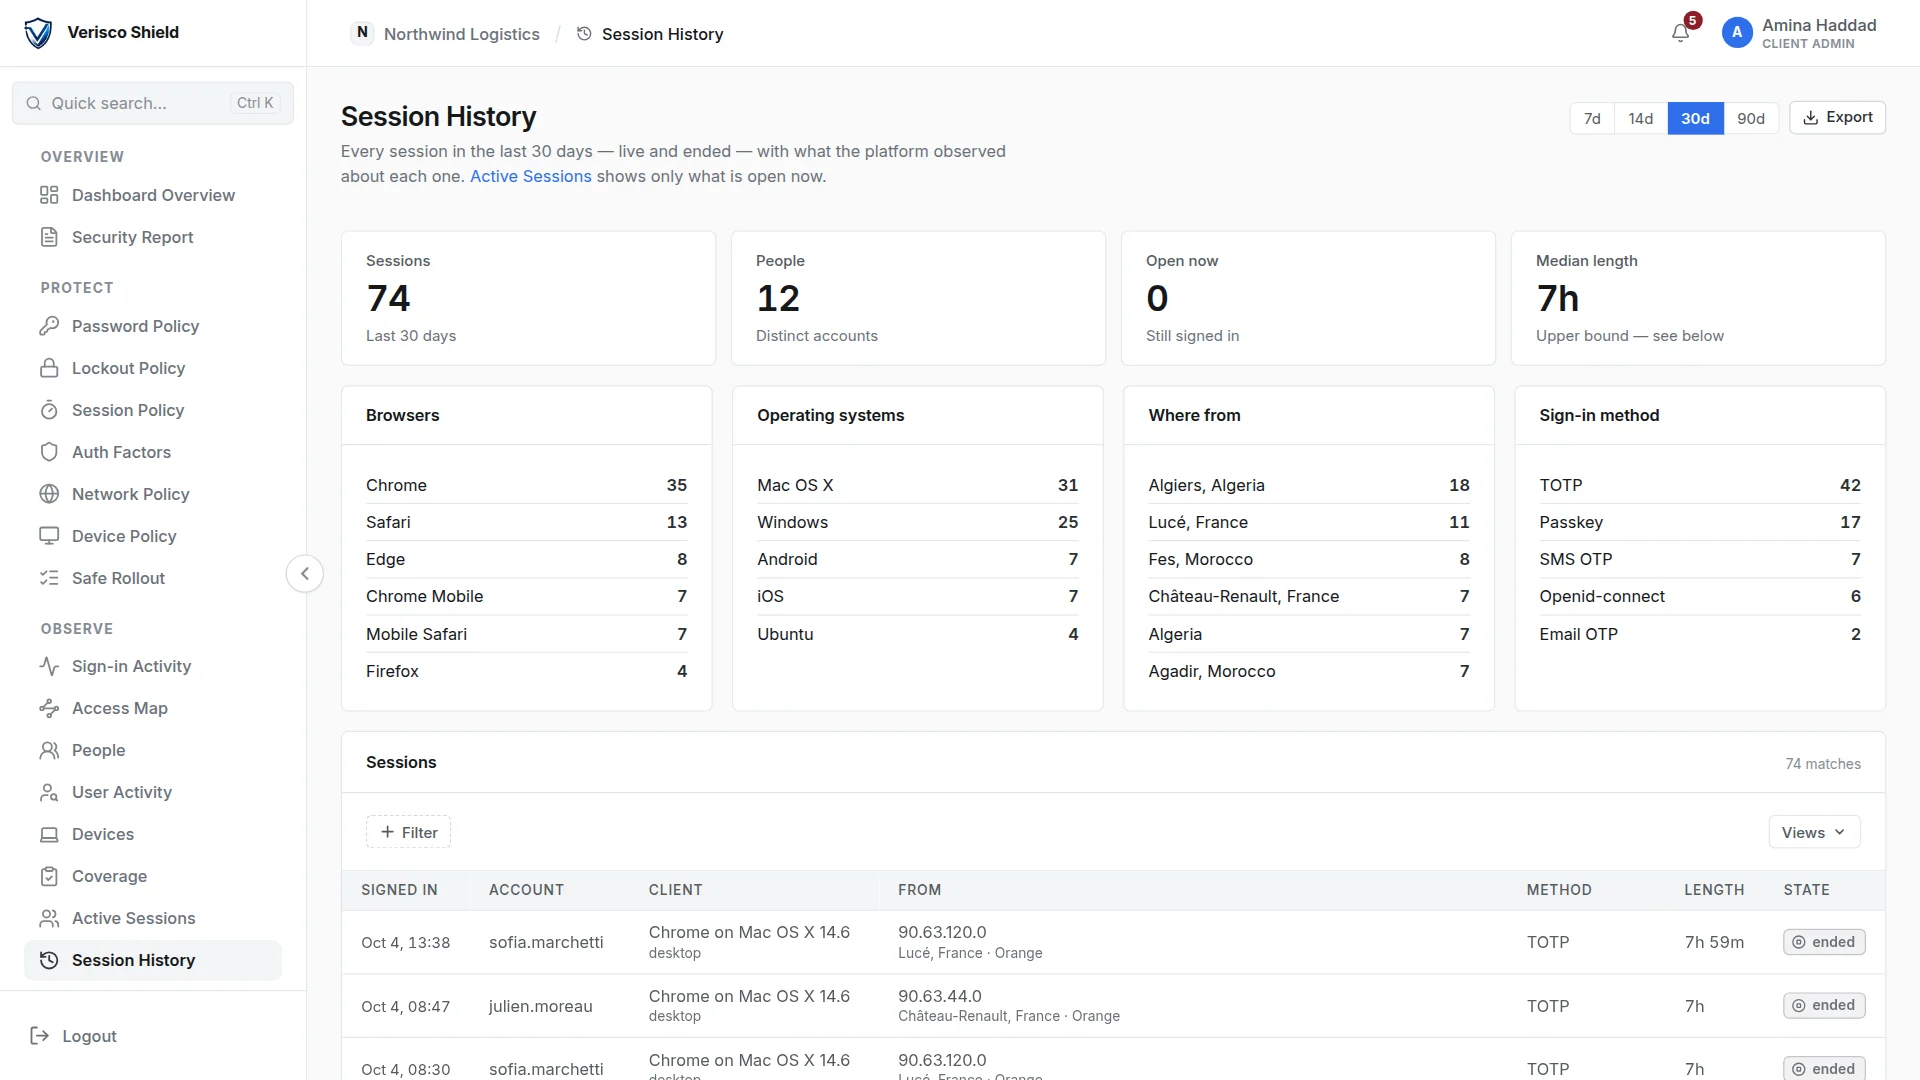Screen dimensions: 1920x1080
Task: Click the Access Map route icon
Action: [49, 708]
